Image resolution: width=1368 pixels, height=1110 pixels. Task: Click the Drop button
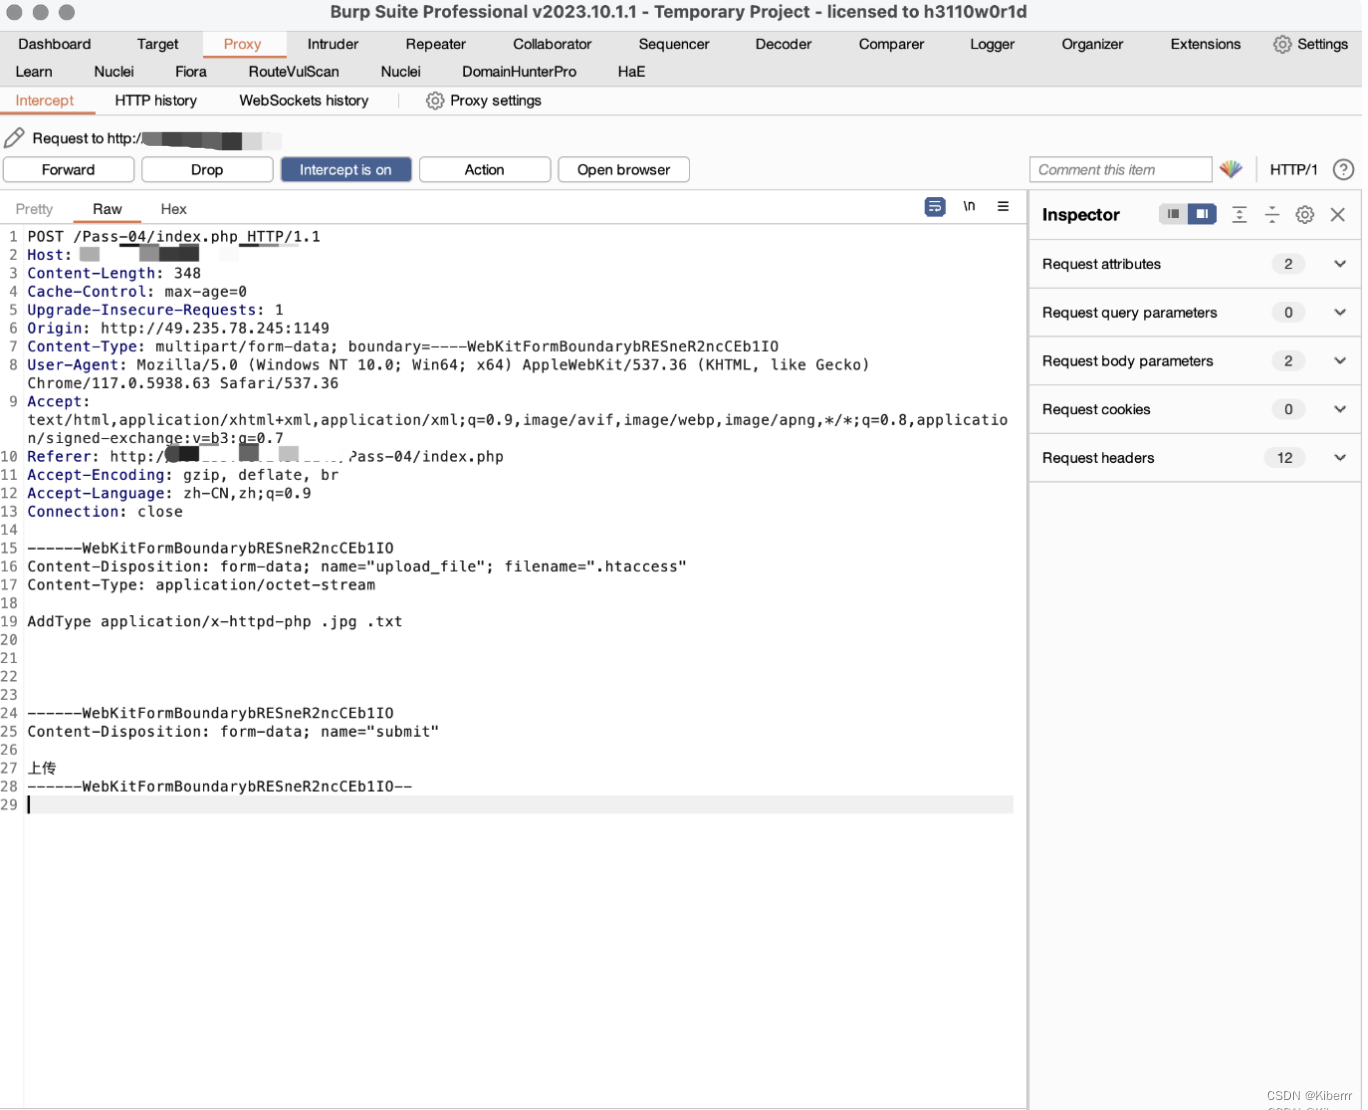point(208,170)
